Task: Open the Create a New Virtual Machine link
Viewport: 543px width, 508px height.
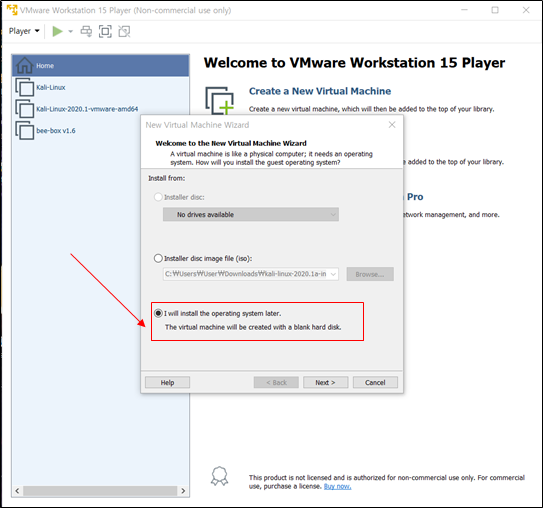Action: tap(320, 91)
